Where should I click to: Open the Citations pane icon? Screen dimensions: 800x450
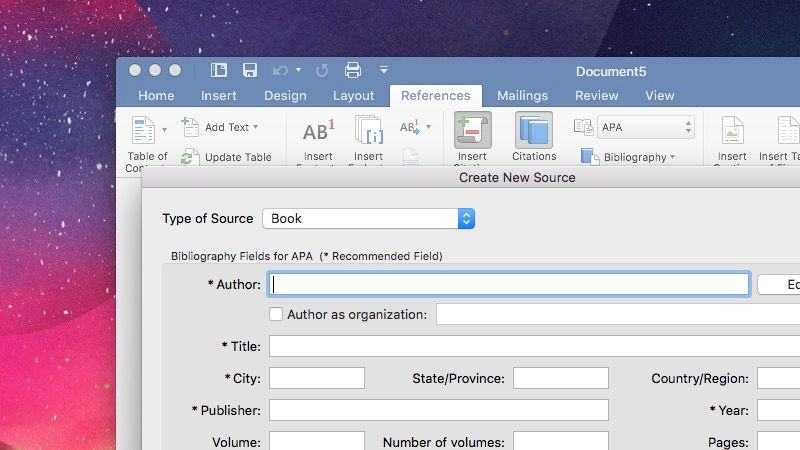(534, 133)
